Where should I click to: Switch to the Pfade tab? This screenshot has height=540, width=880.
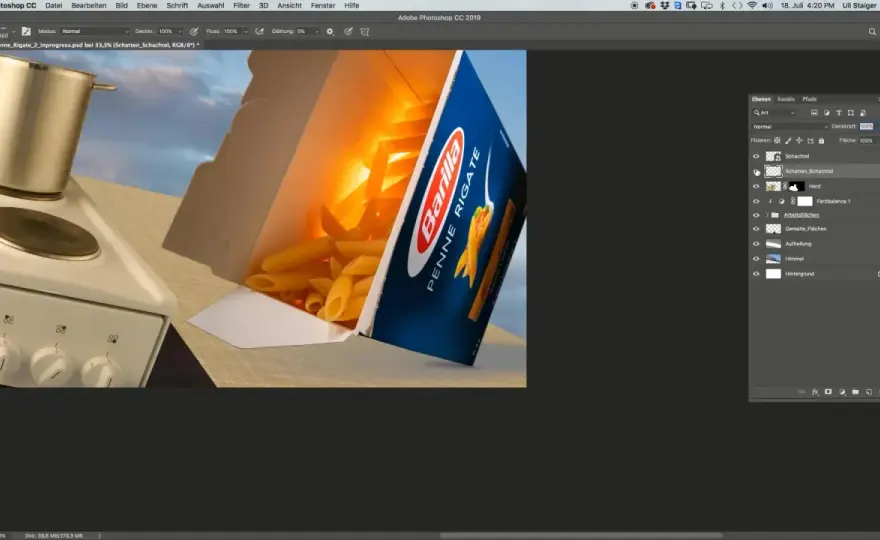[x=809, y=99]
